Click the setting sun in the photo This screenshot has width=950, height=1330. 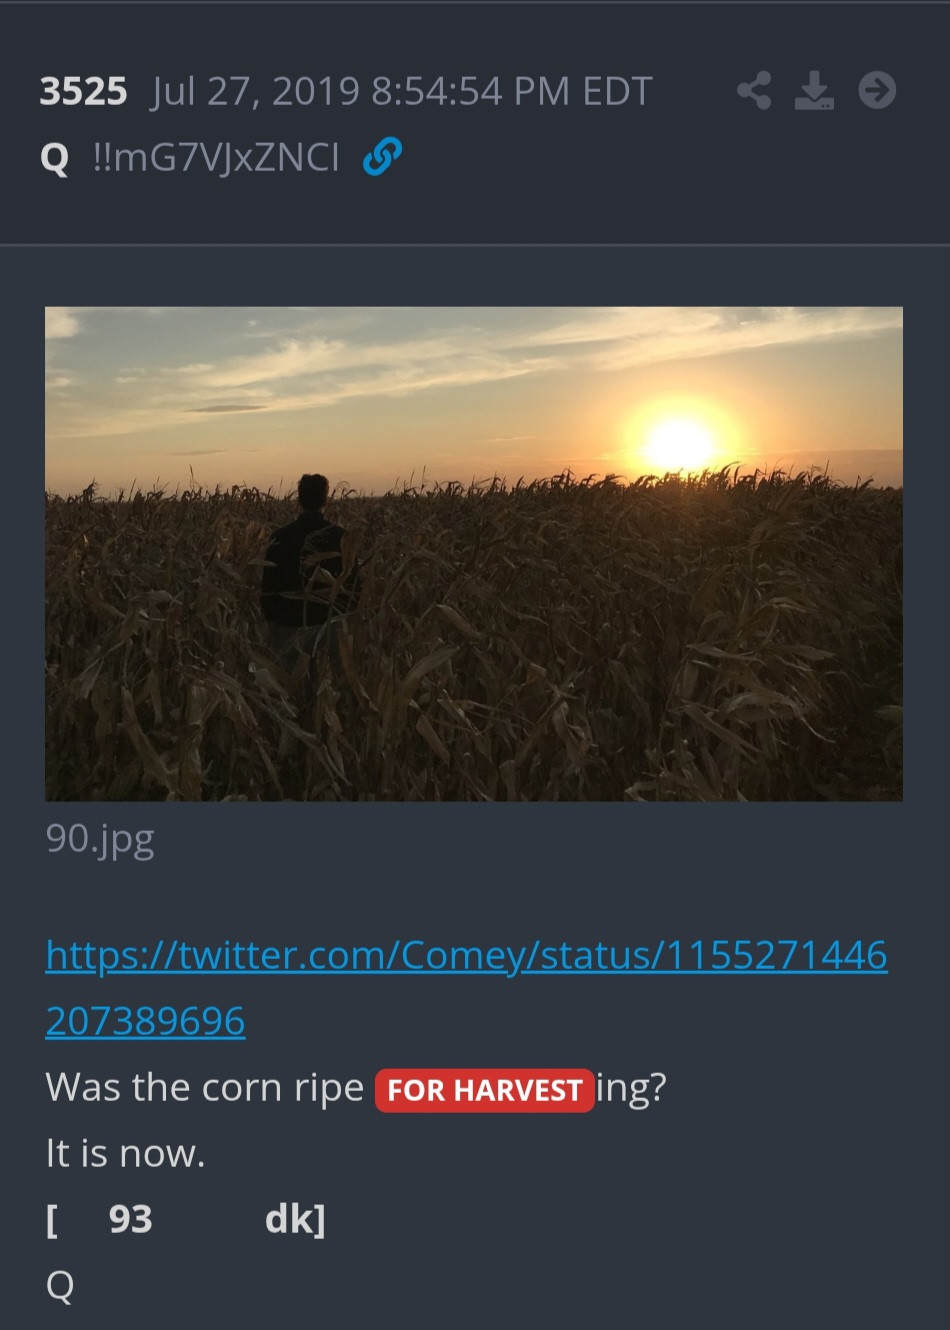coord(679,442)
